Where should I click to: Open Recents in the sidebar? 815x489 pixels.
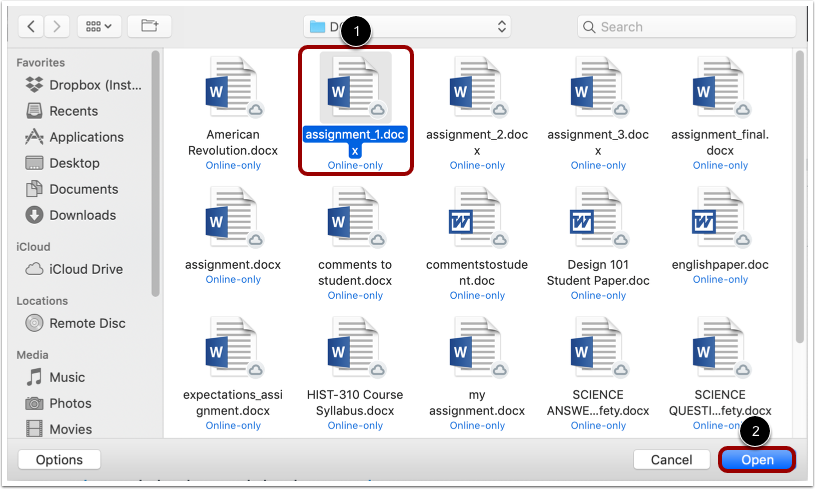62,111
